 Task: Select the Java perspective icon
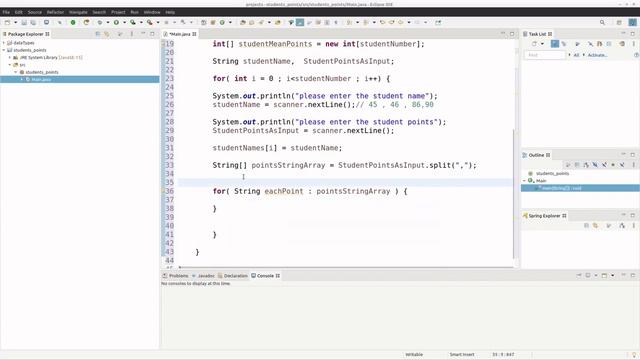click(x=633, y=22)
